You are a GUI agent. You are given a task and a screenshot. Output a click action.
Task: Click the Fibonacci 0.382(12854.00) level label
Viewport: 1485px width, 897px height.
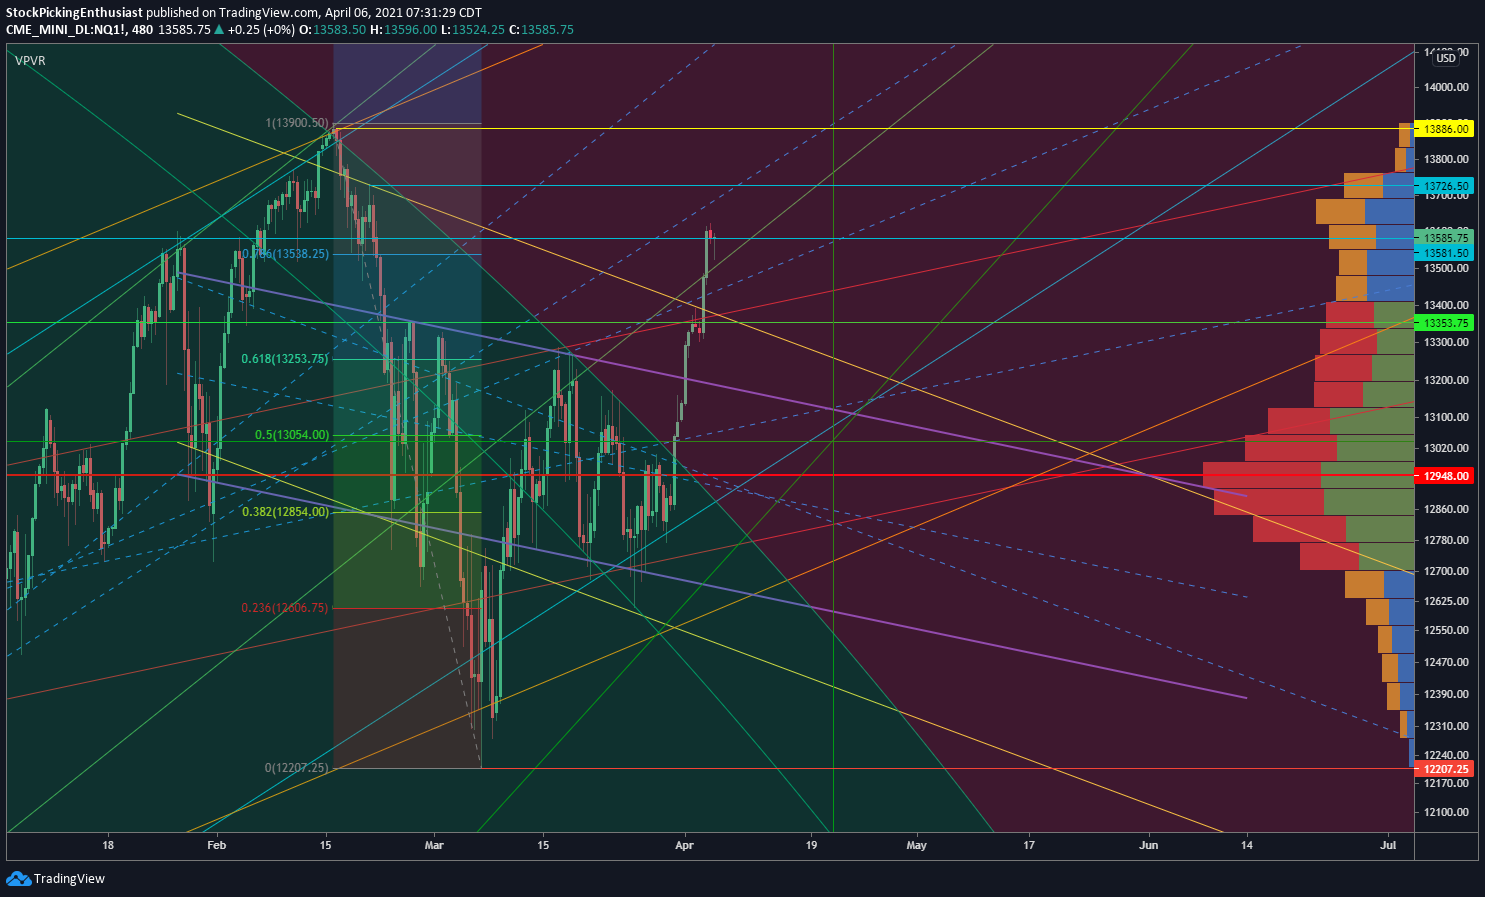(285, 512)
